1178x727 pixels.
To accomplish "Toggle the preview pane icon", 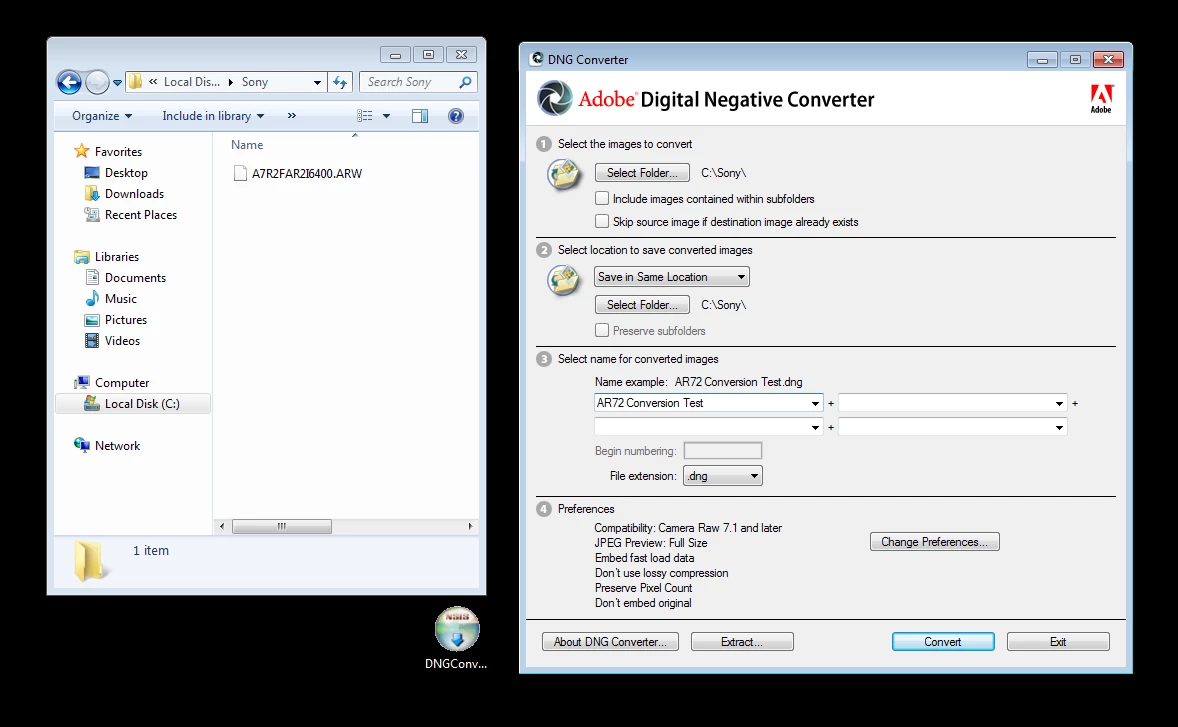I will coord(420,116).
